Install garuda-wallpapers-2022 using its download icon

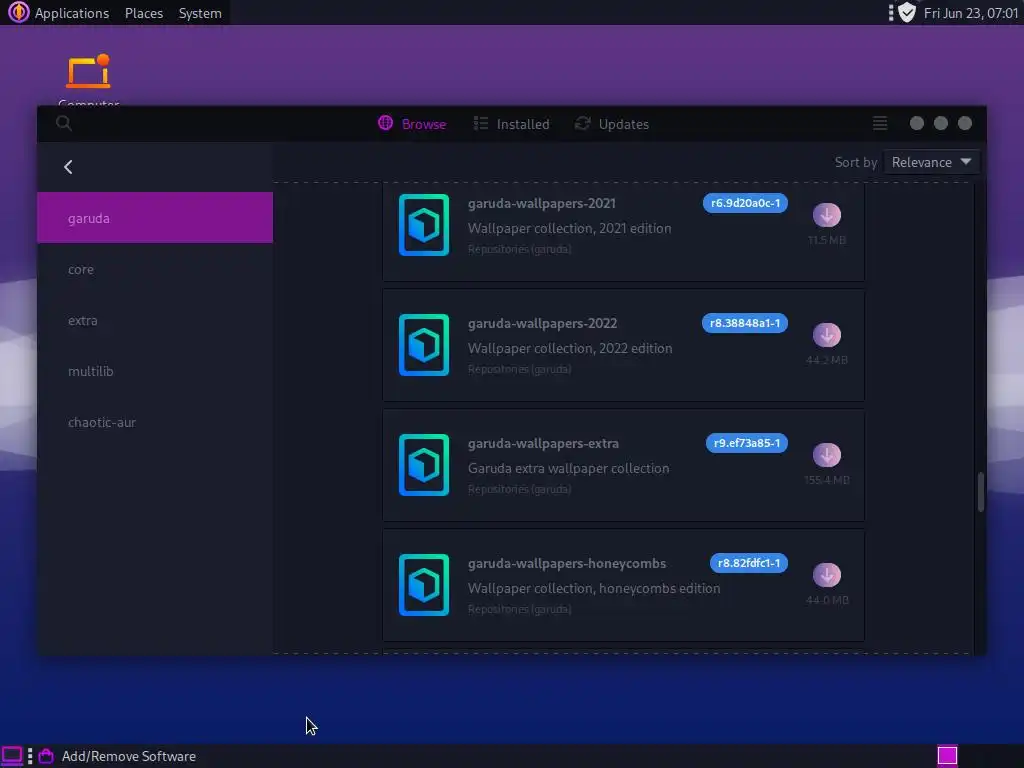(x=827, y=335)
